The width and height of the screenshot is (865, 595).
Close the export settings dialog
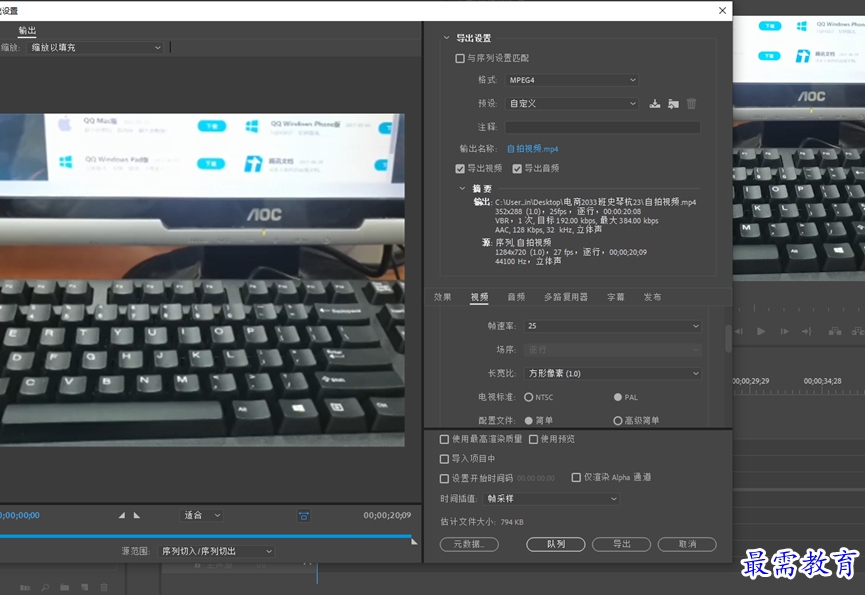722,10
